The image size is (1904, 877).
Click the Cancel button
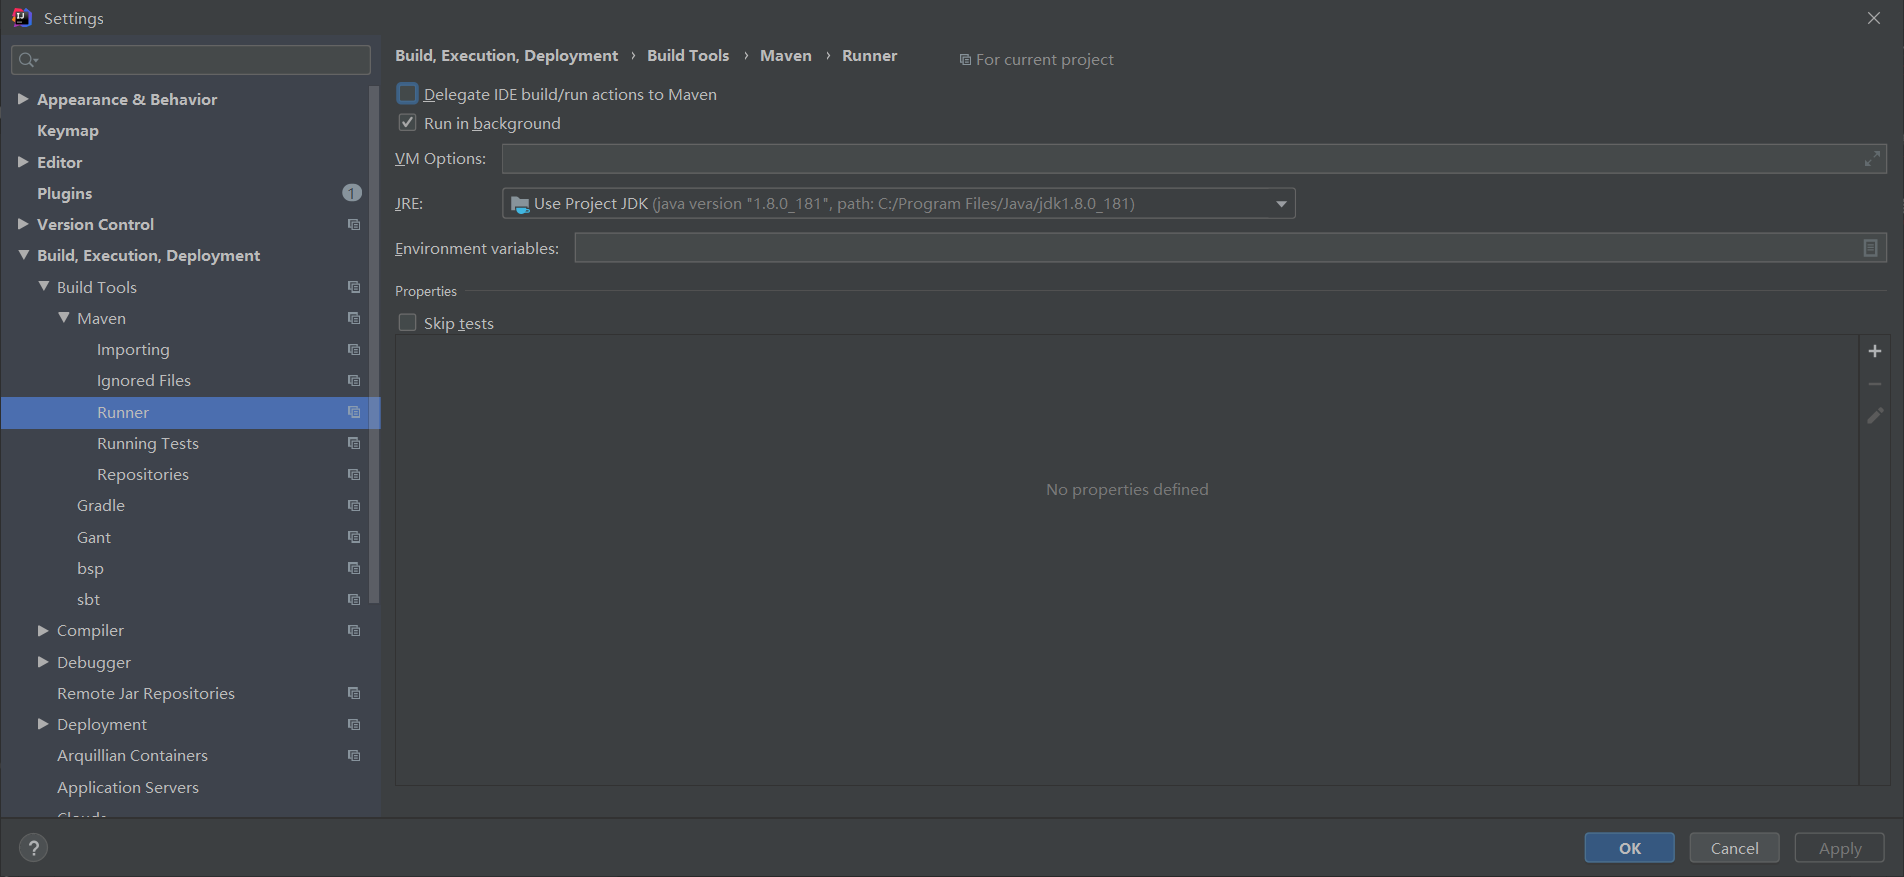click(1735, 848)
